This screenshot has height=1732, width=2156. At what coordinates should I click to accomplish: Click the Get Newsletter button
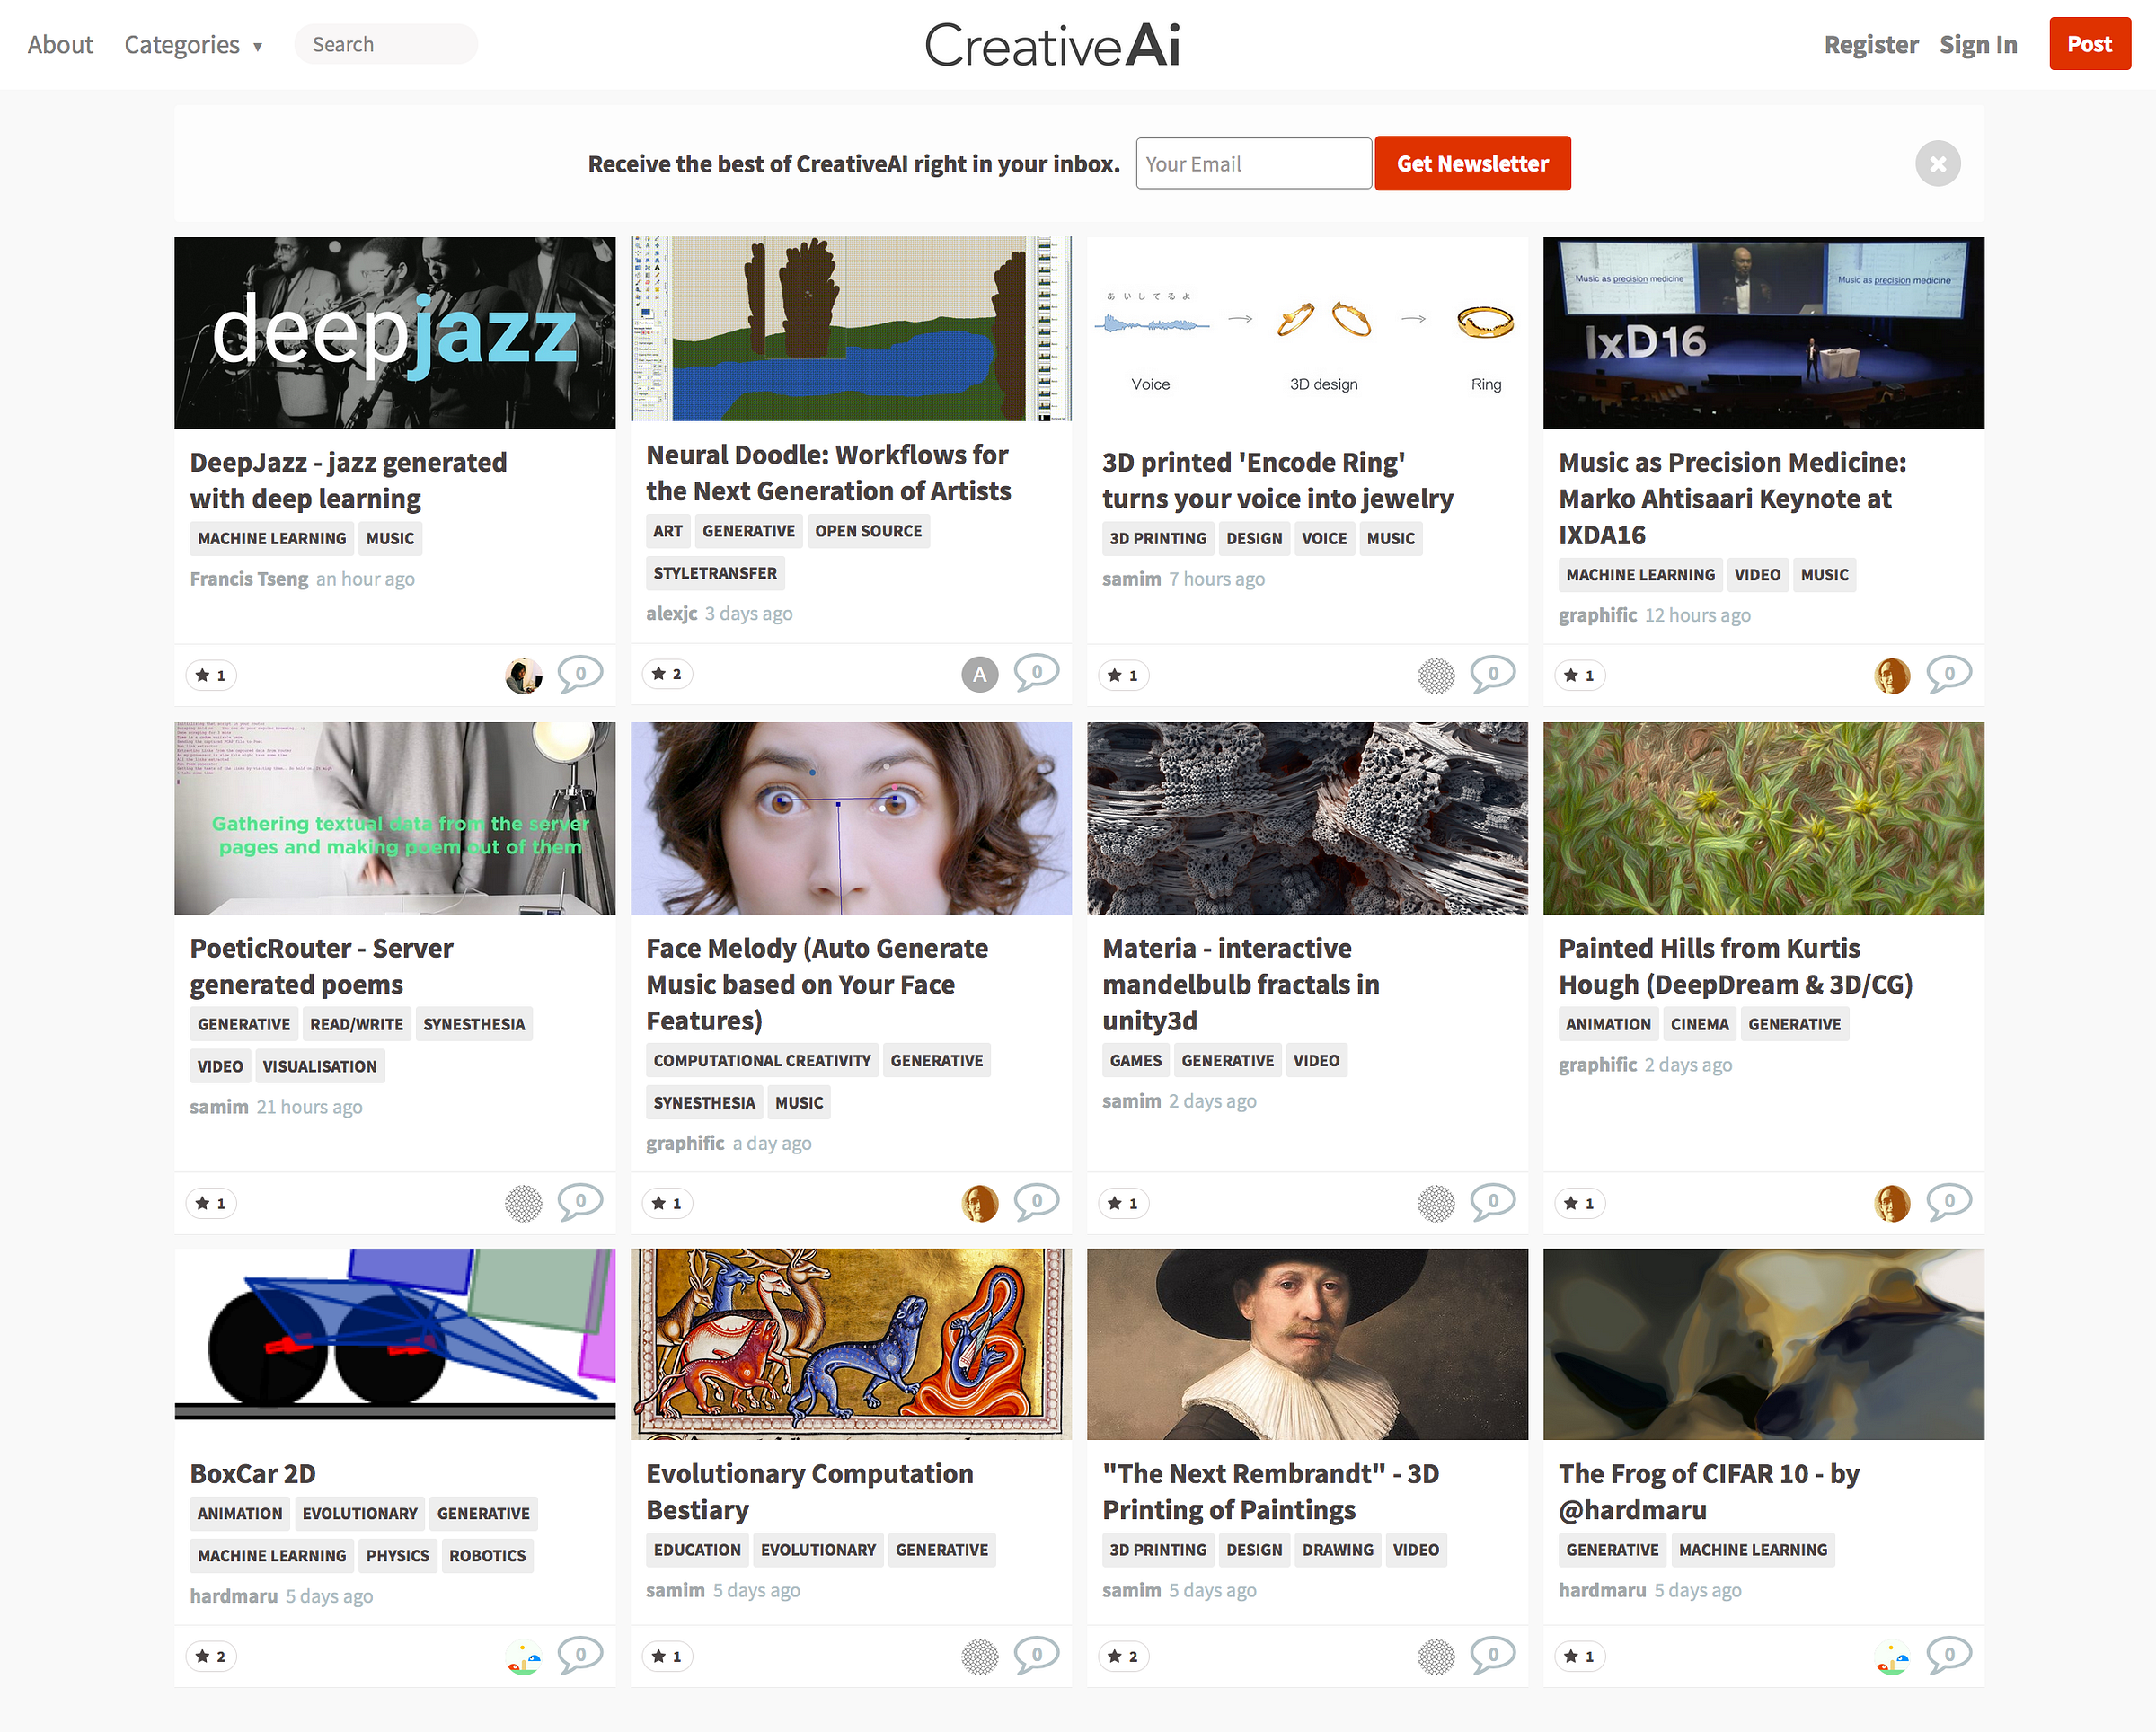pyautogui.click(x=1472, y=164)
